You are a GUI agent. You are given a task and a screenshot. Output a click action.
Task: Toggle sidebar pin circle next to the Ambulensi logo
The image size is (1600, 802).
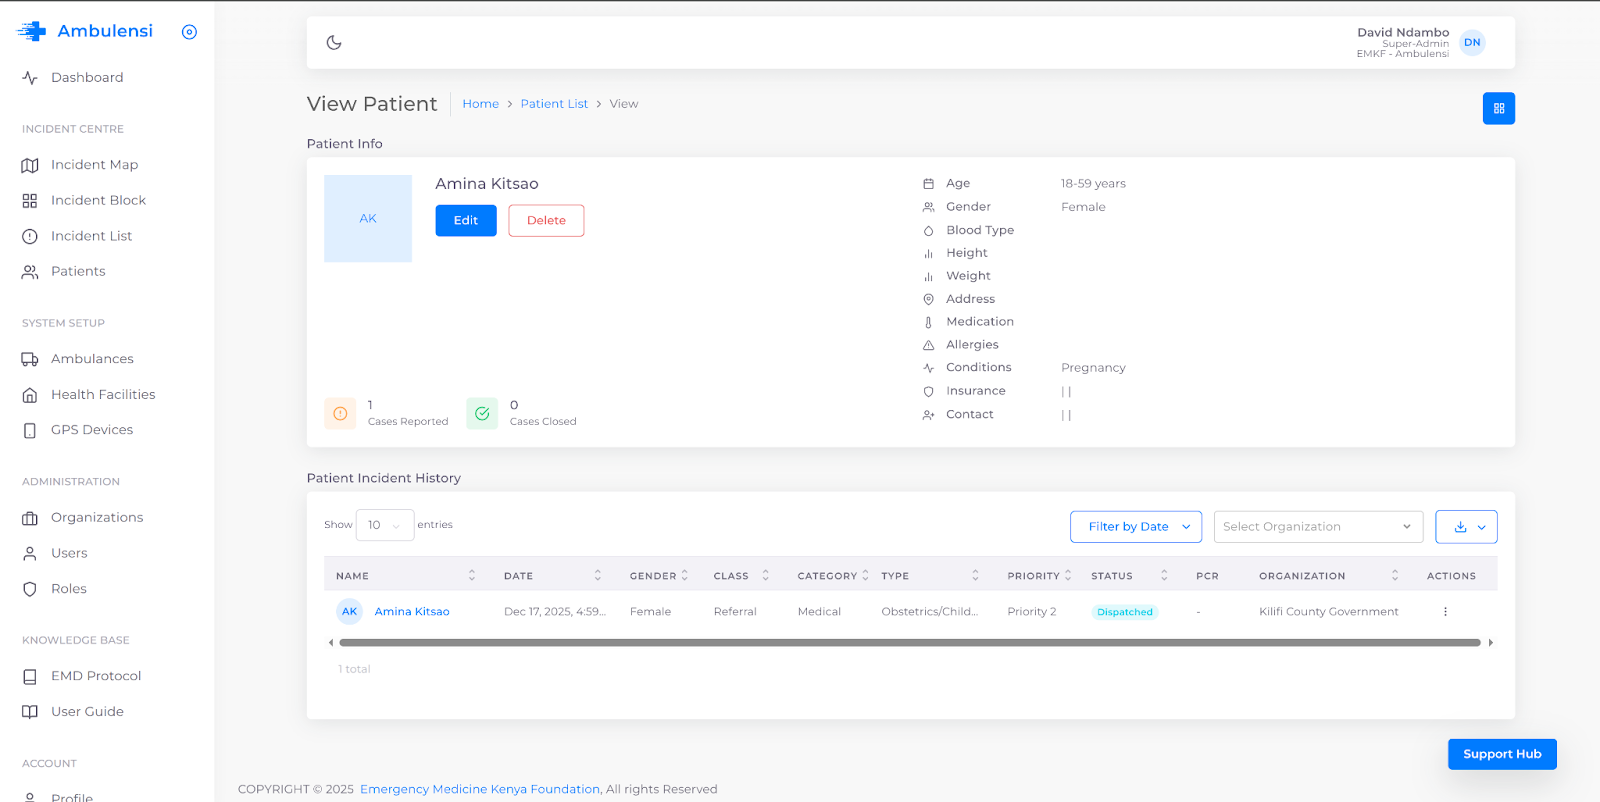[x=189, y=32]
